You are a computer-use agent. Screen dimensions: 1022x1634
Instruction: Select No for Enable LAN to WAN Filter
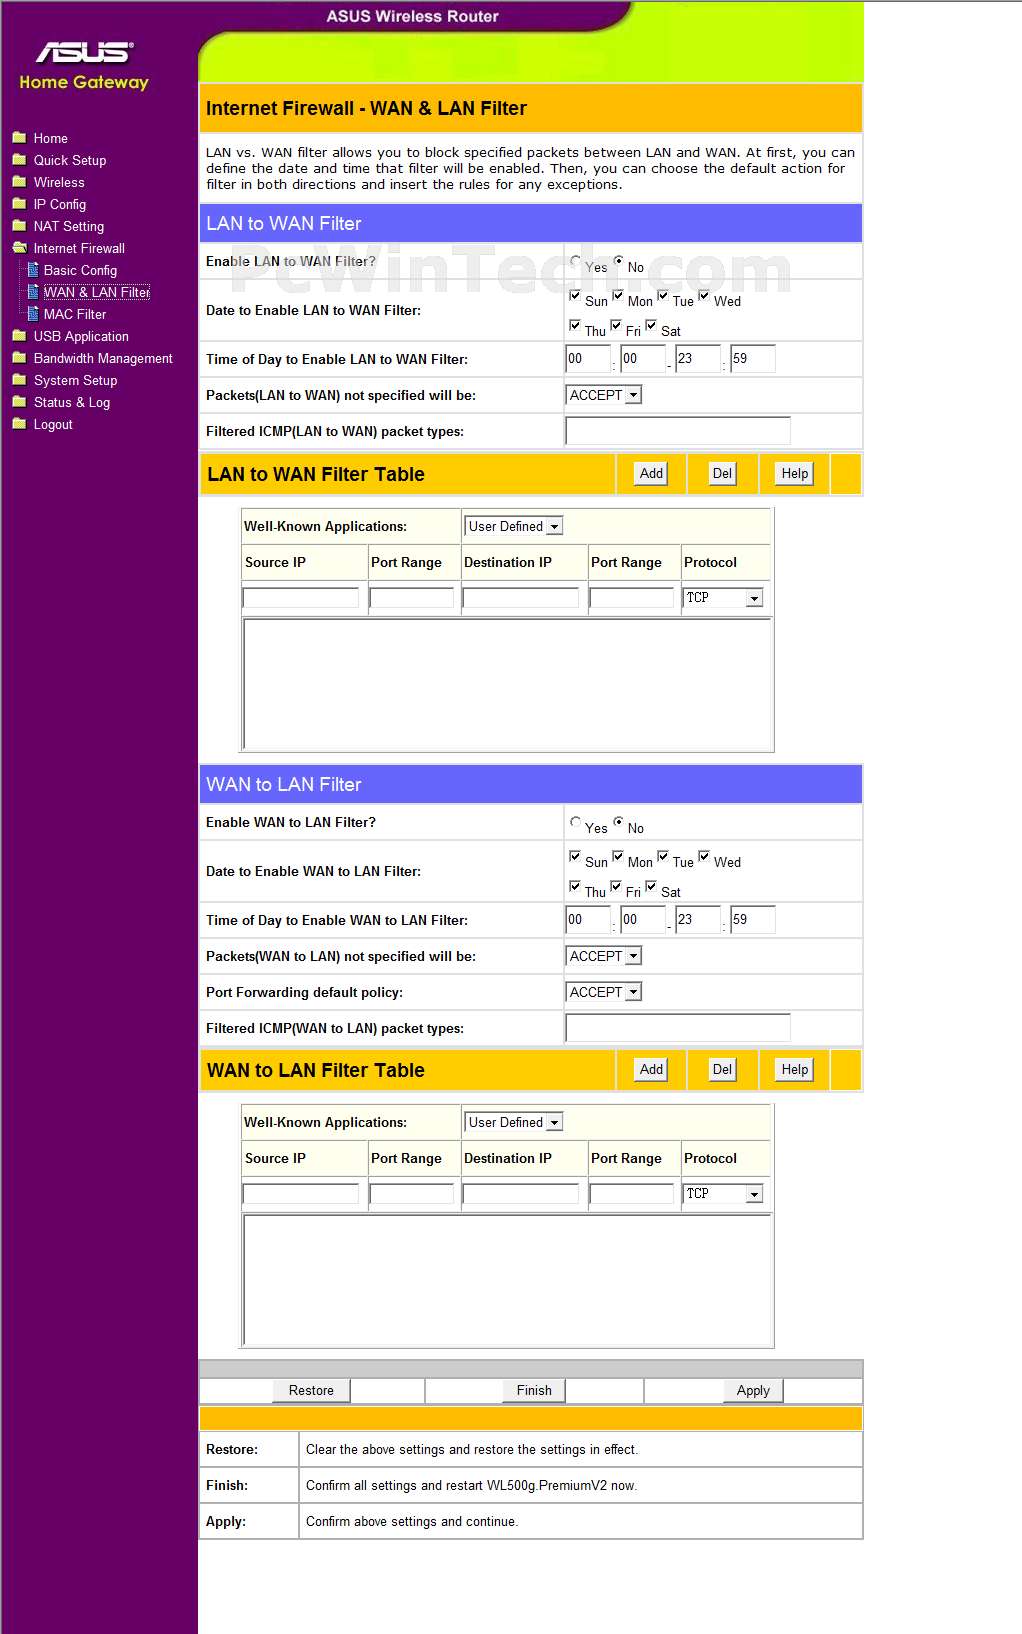coord(618,261)
